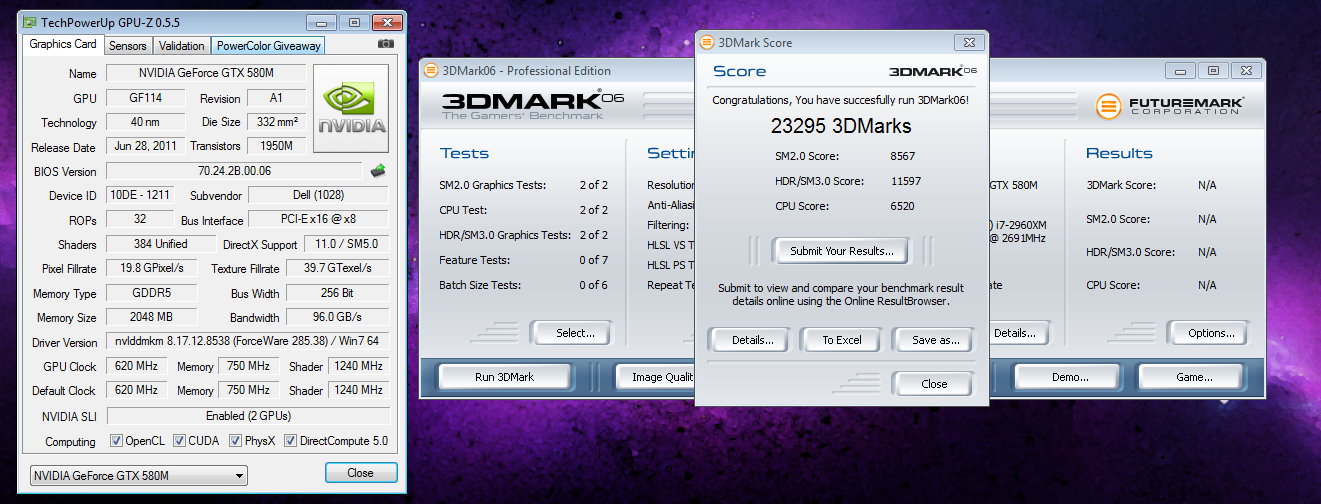
Task: Click the BIOS save chip icon
Action: tap(378, 171)
